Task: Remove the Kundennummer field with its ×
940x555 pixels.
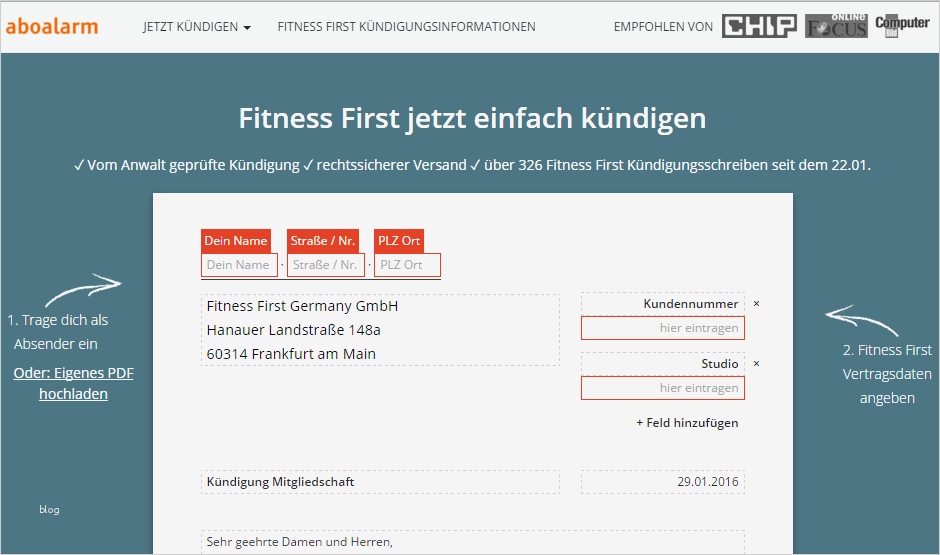Action: (x=757, y=304)
